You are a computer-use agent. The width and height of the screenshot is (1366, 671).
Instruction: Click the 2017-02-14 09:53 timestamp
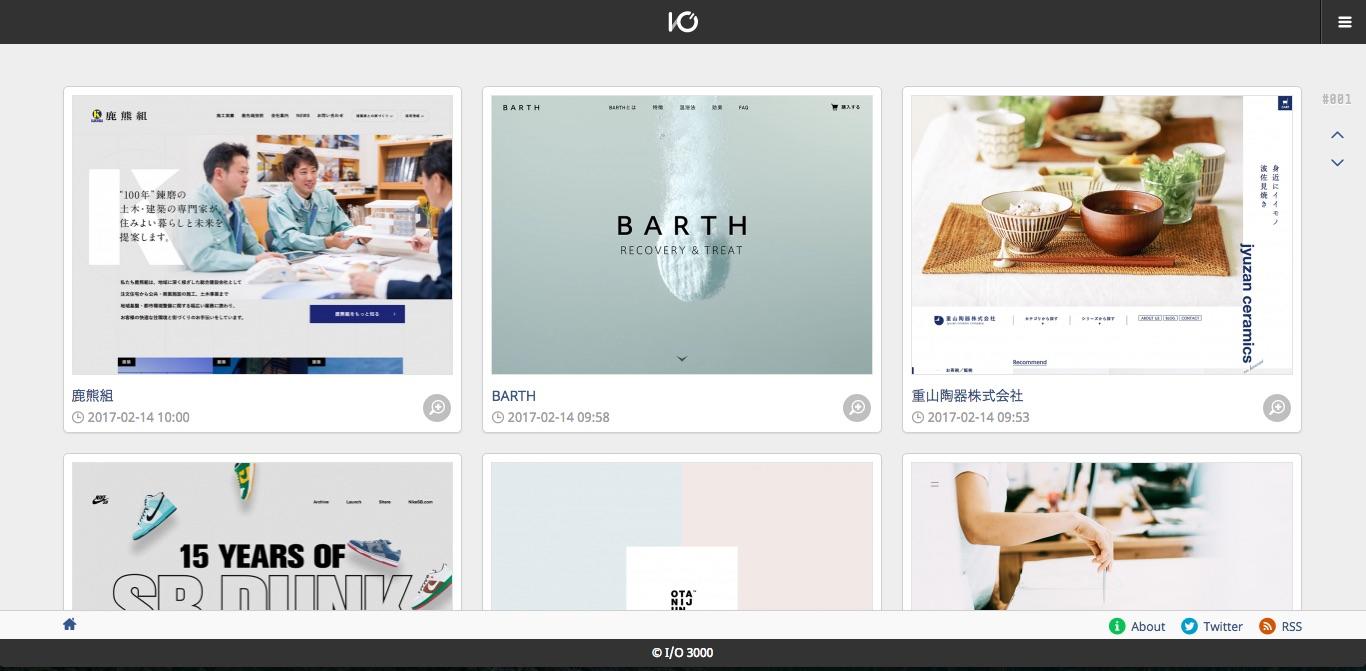[x=978, y=417]
